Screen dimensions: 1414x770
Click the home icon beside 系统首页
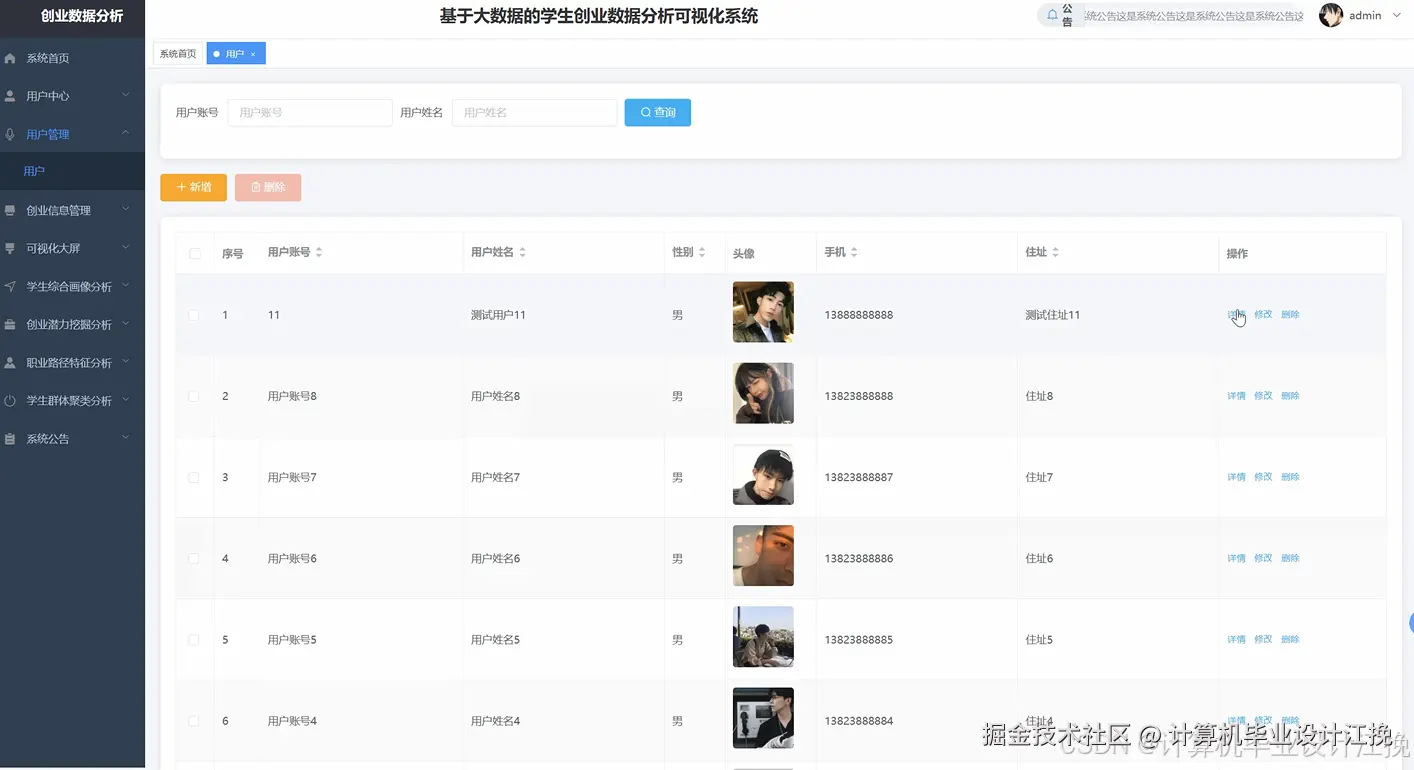point(10,59)
